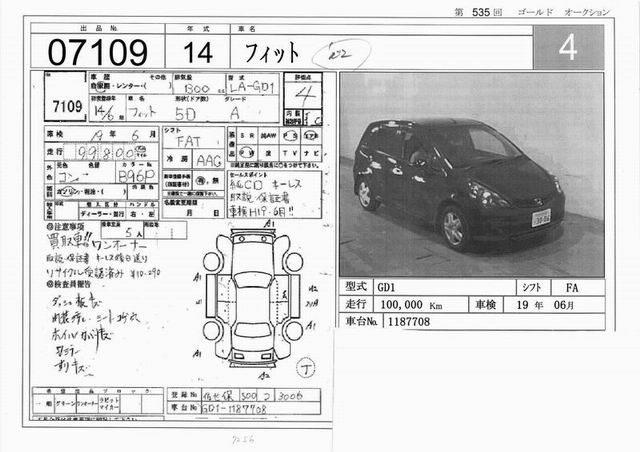Click the handwritten sales note "車検H19.6月!!"
Image resolution: width=640 pixels, height=452 pixels.
click(261, 212)
